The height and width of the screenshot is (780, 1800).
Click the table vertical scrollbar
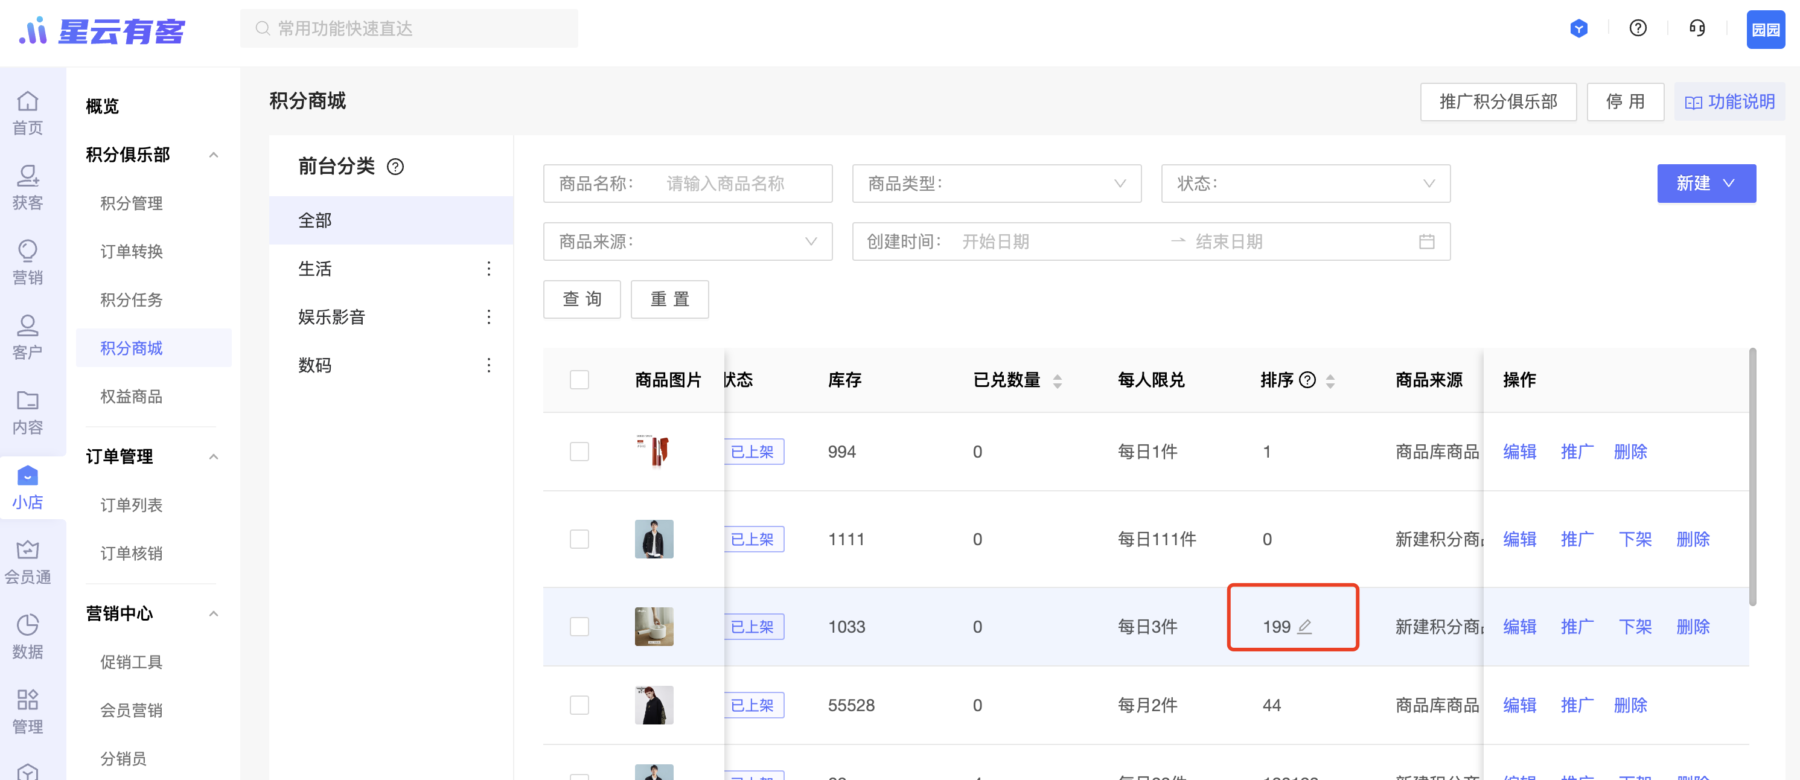pyautogui.click(x=1752, y=477)
